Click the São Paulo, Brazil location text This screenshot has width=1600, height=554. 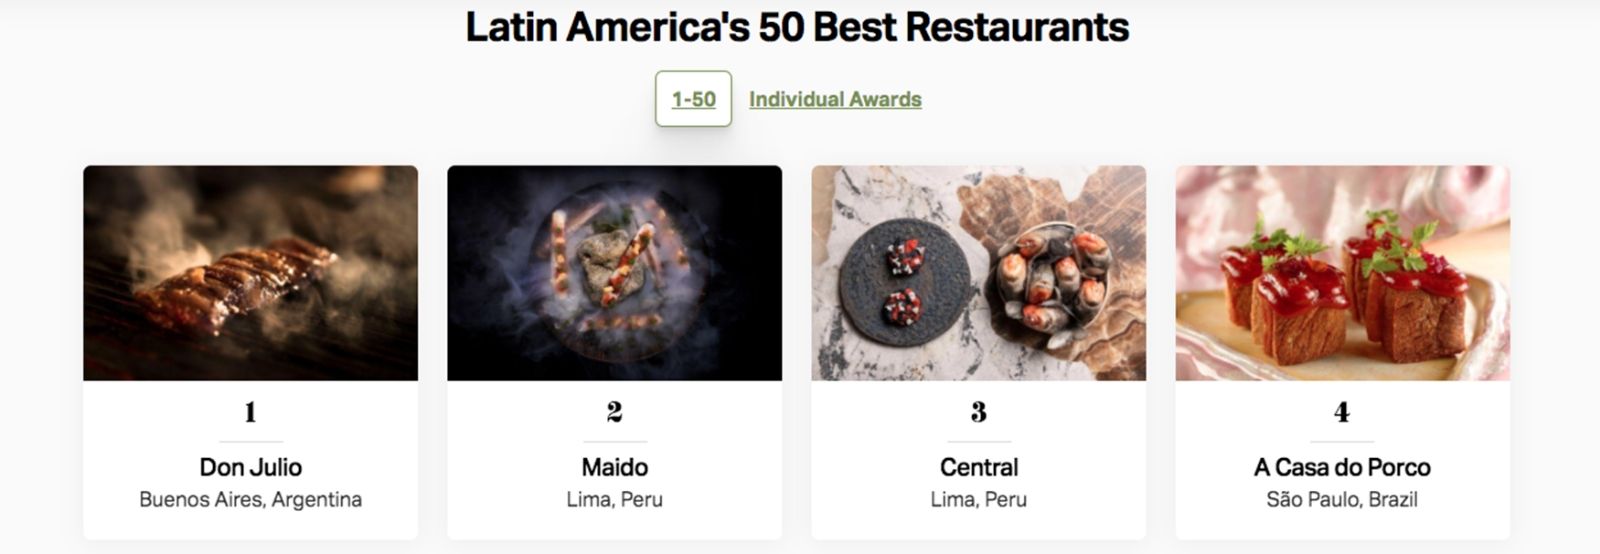[1342, 499]
